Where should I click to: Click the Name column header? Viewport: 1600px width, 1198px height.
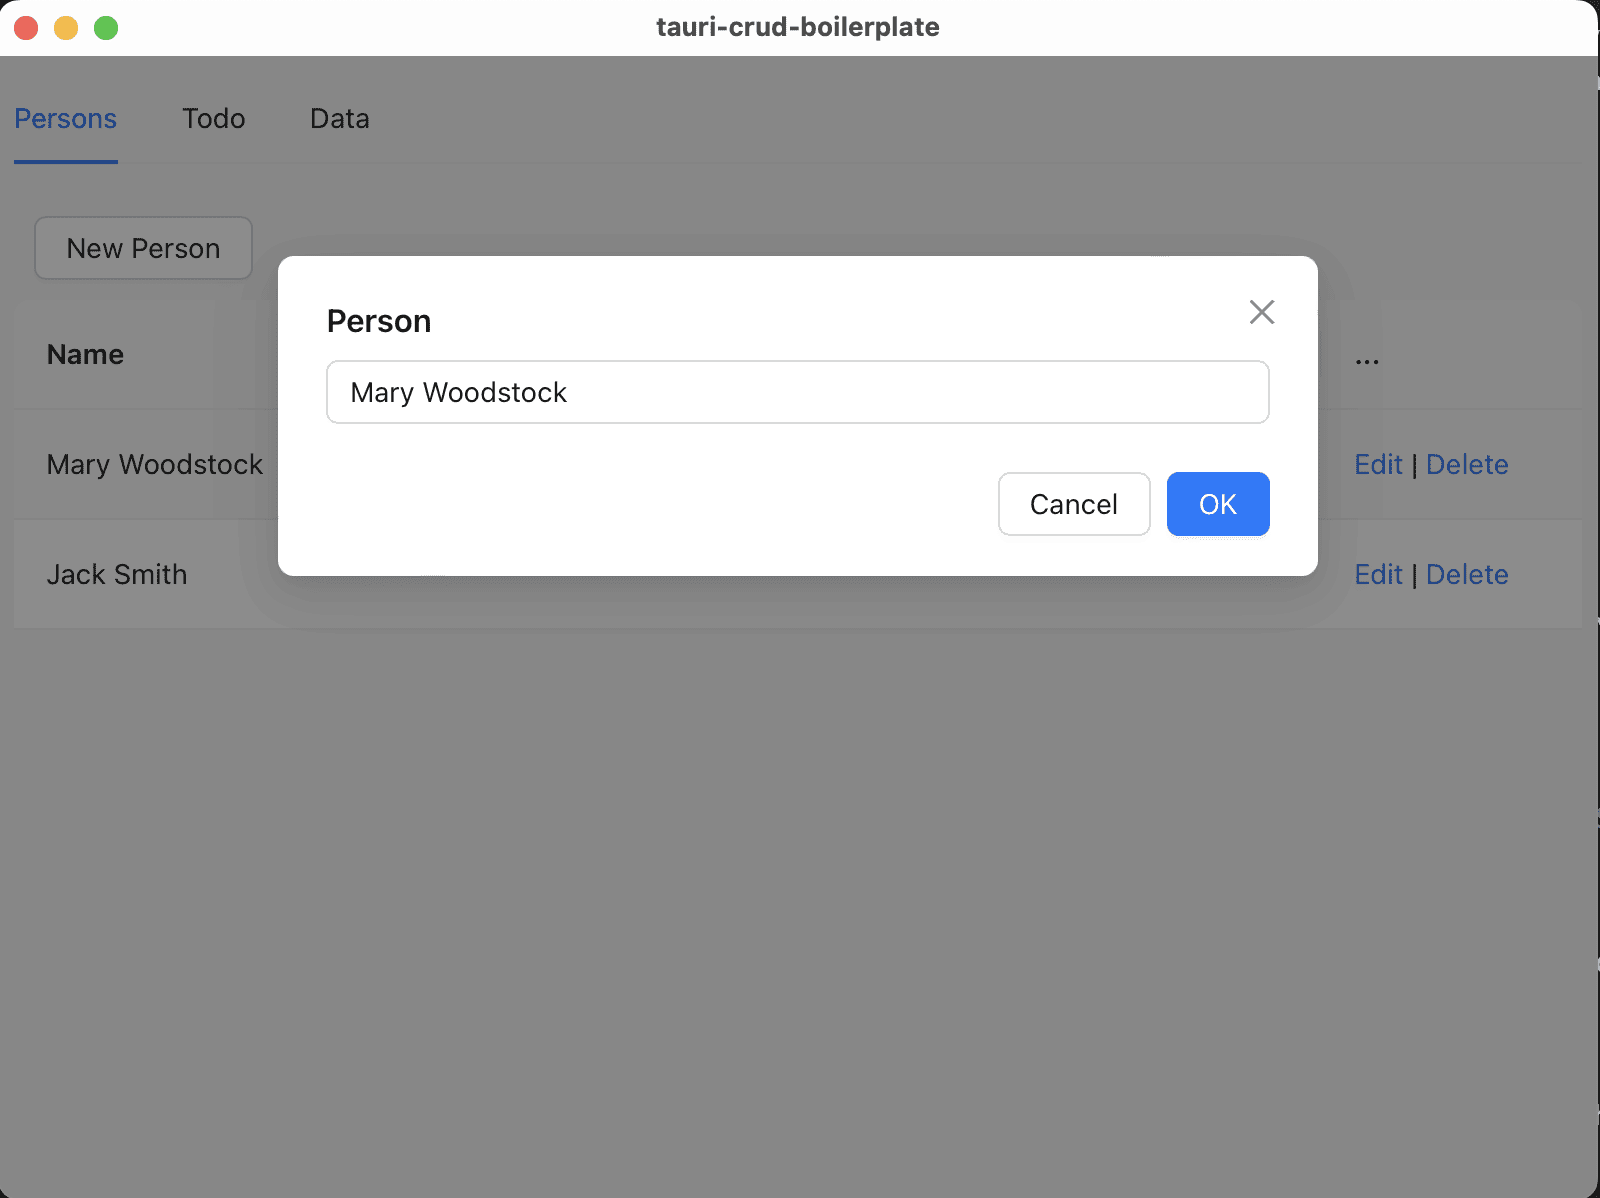(86, 355)
